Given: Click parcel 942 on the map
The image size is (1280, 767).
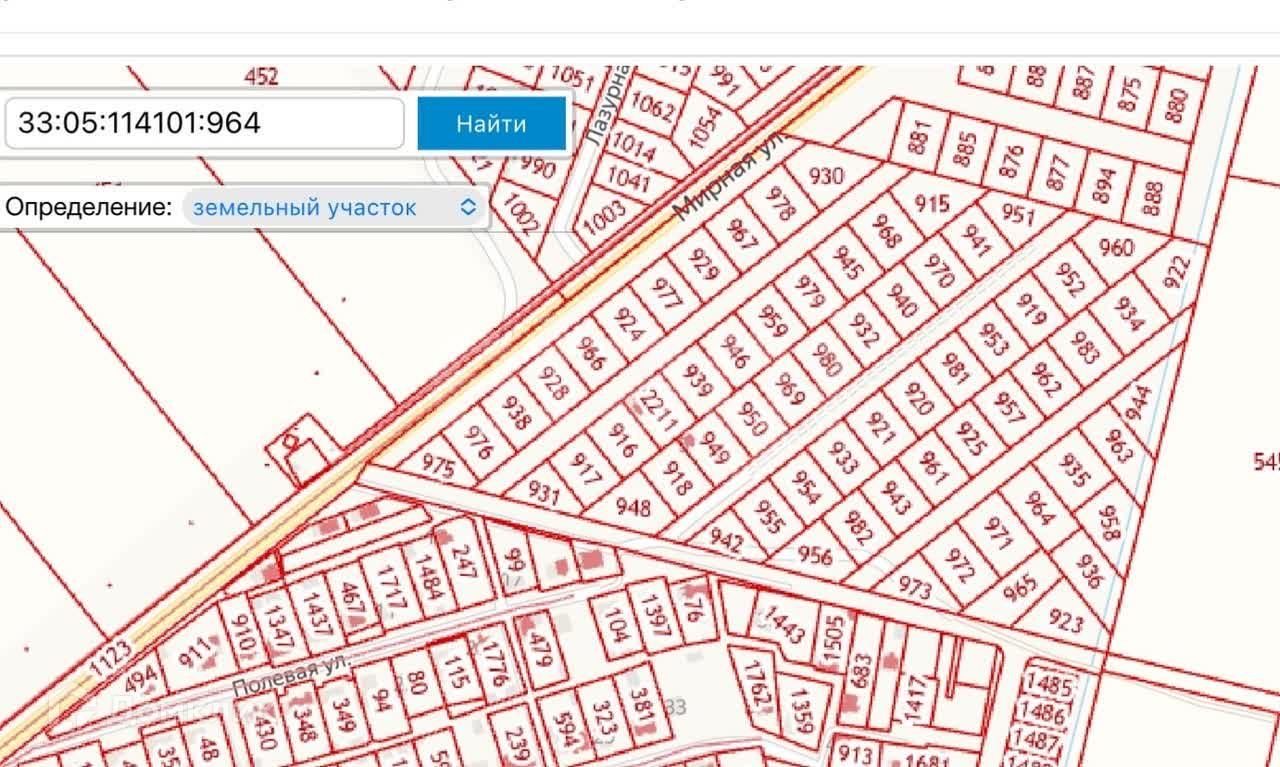Looking at the screenshot, I should click(x=726, y=540).
